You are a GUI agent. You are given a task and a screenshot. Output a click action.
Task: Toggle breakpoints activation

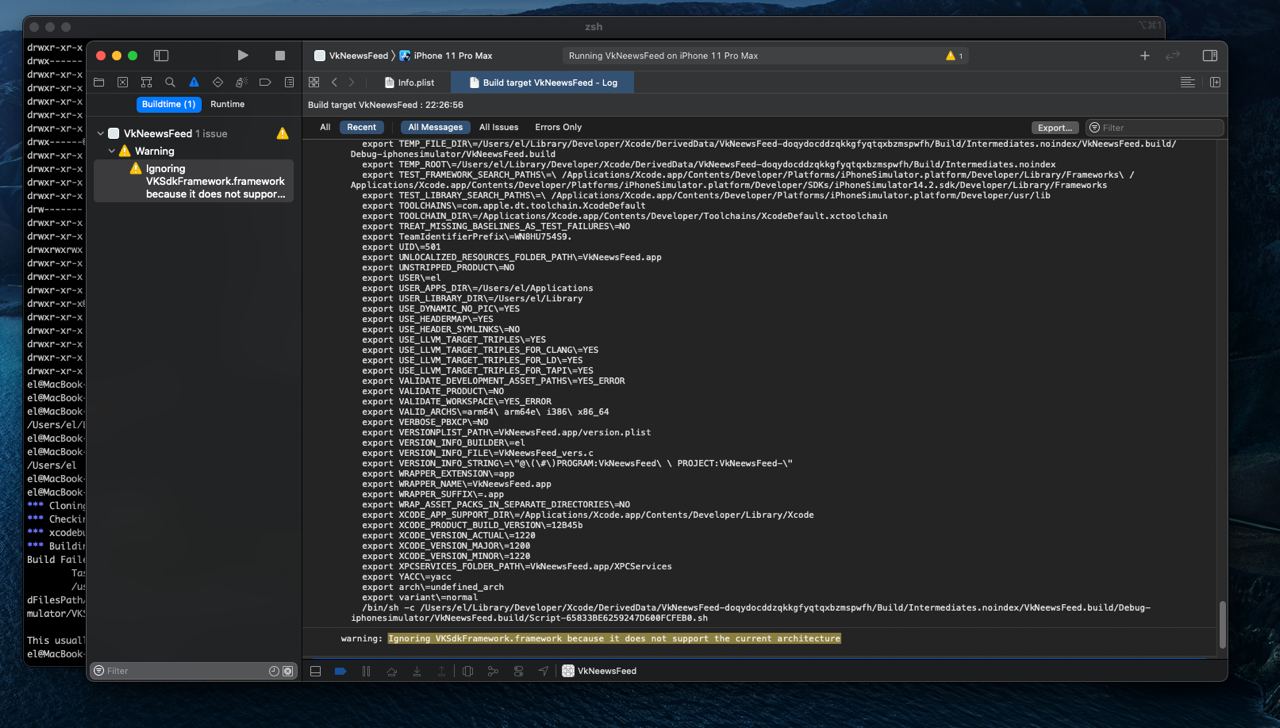click(340, 671)
